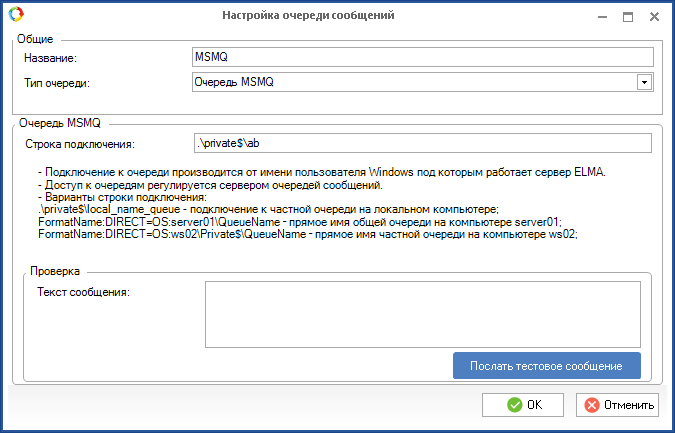
Task: Click inside the Название field containing MSMQ
Action: click(423, 57)
